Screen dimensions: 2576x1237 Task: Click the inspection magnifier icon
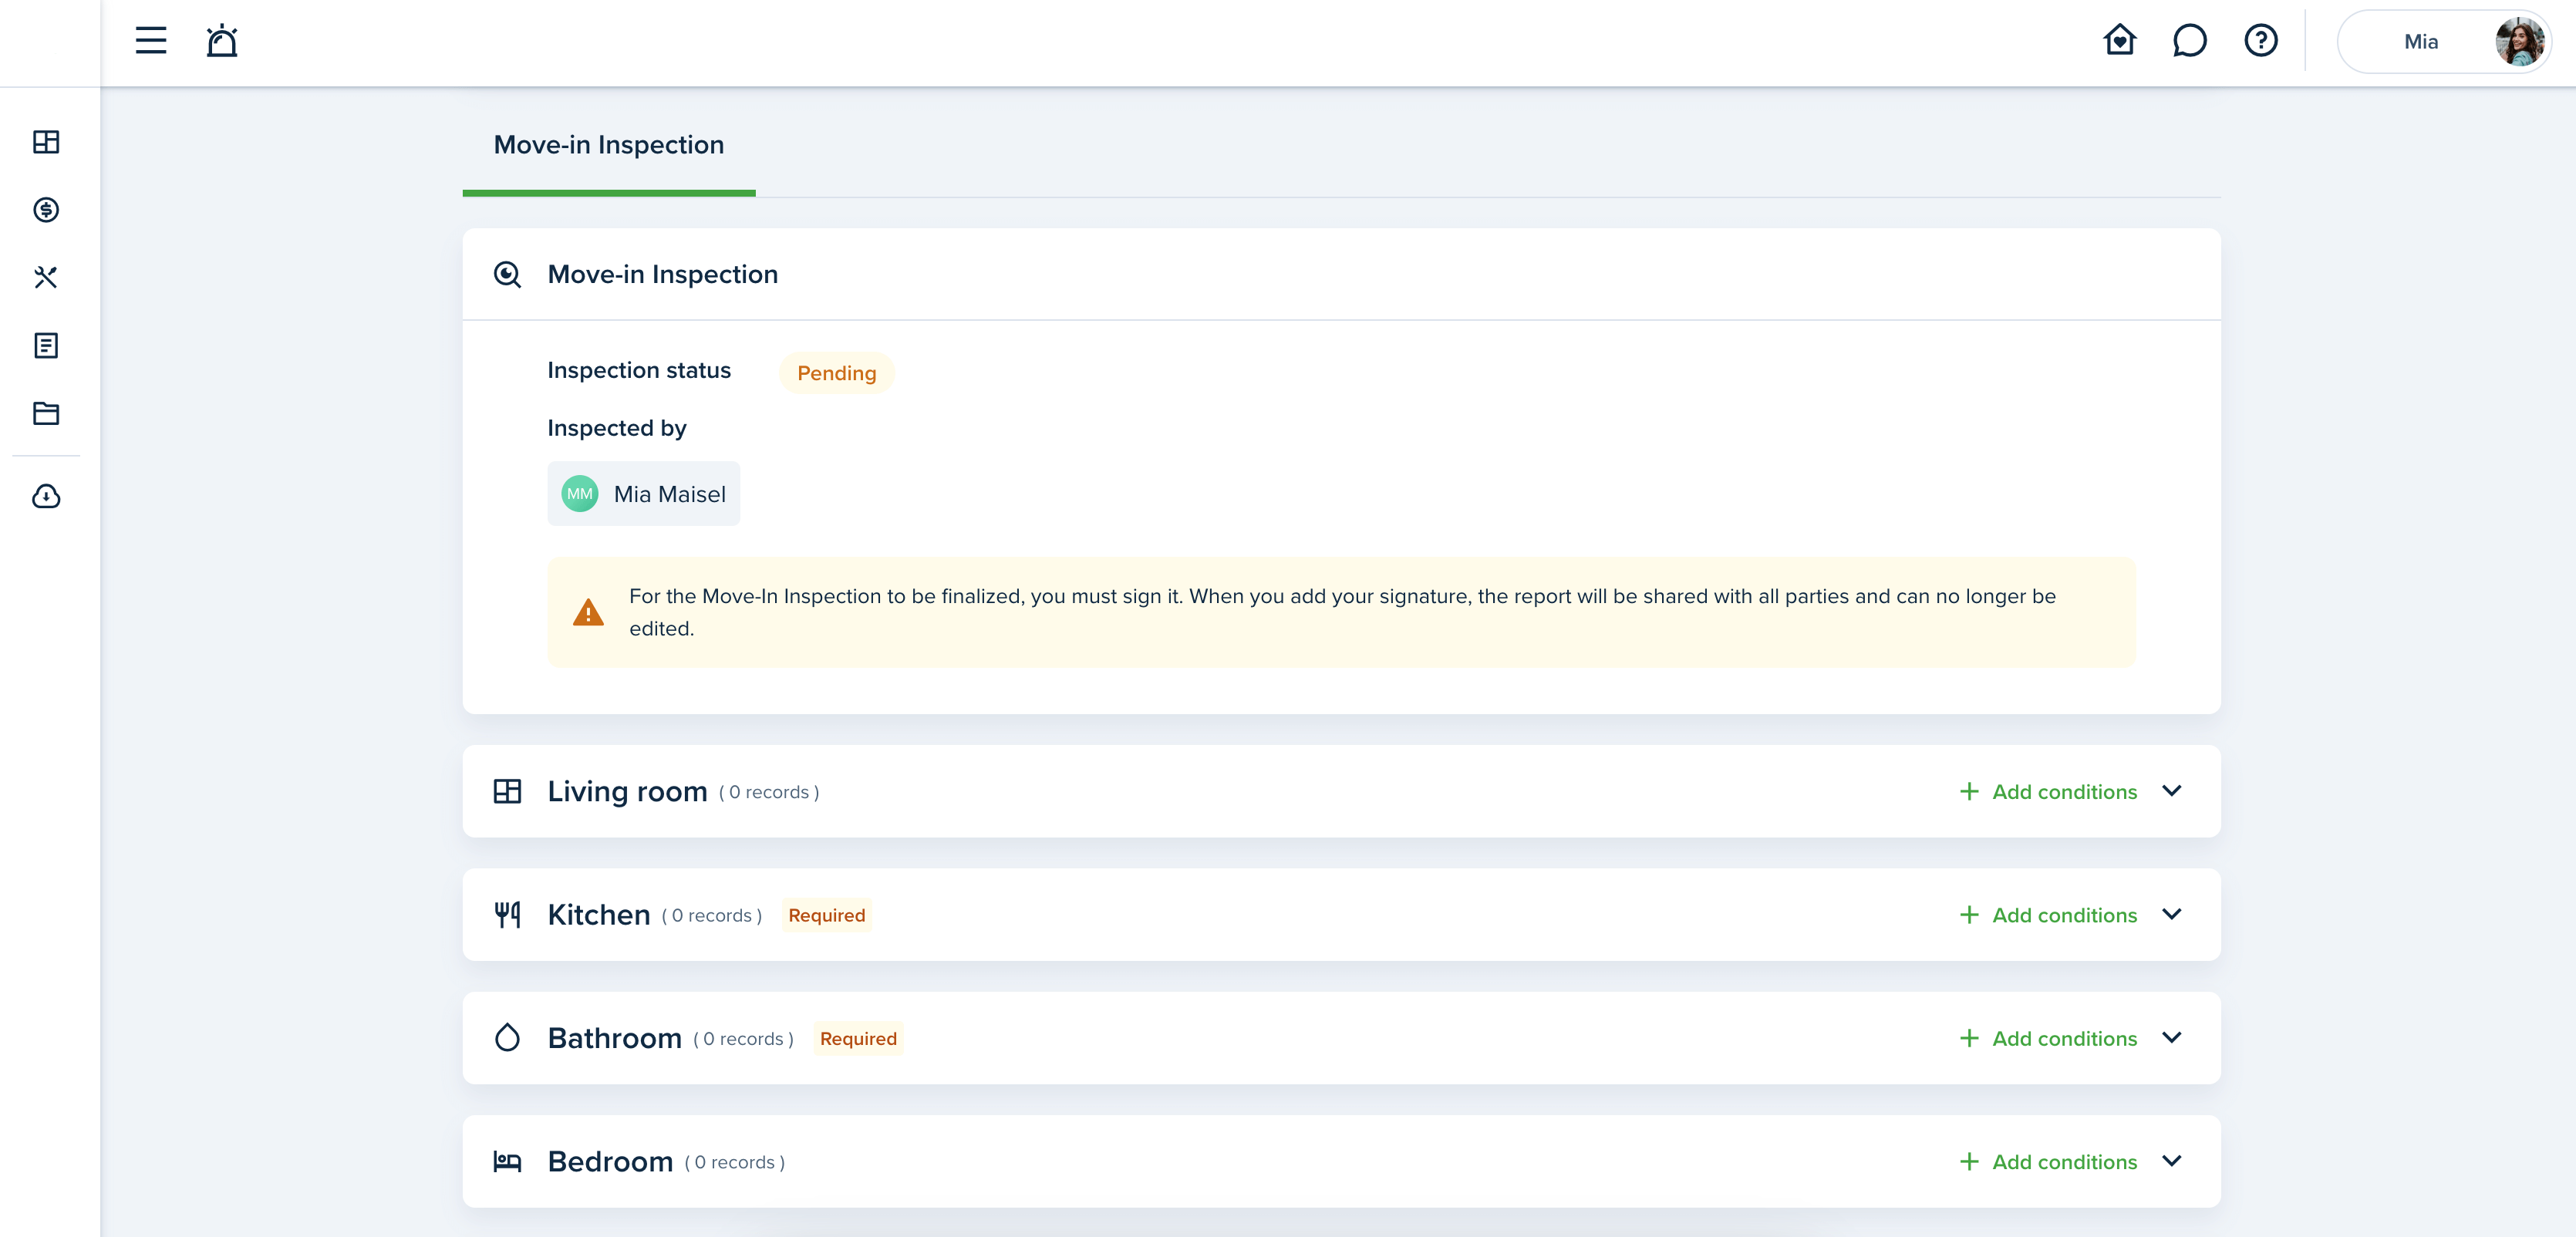(508, 274)
